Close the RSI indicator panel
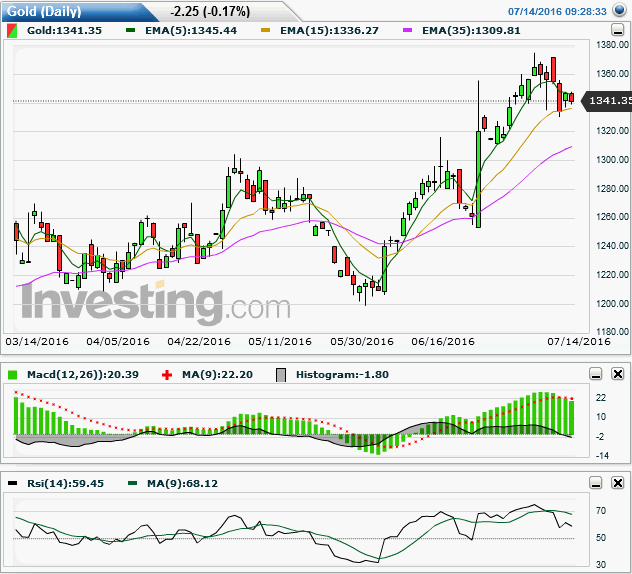 point(617,482)
